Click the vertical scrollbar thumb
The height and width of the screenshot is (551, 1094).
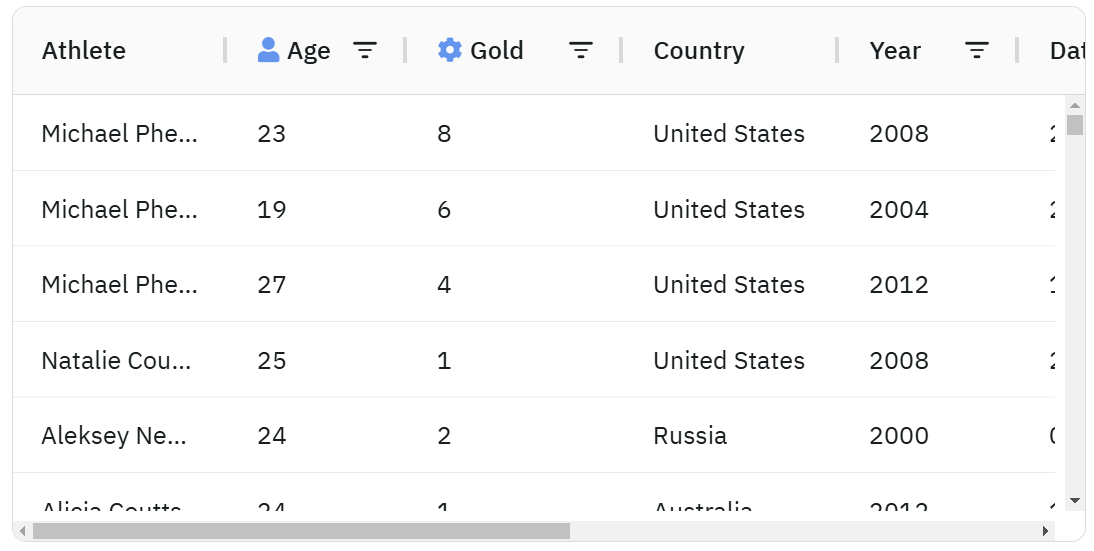coord(1075,125)
